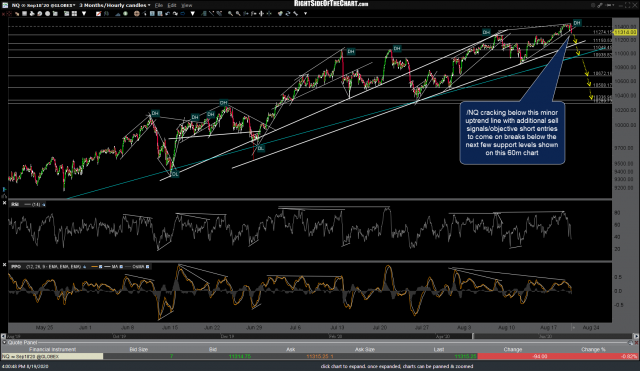Activate the red crosshair tool in the toolbar

(x=10, y=14)
